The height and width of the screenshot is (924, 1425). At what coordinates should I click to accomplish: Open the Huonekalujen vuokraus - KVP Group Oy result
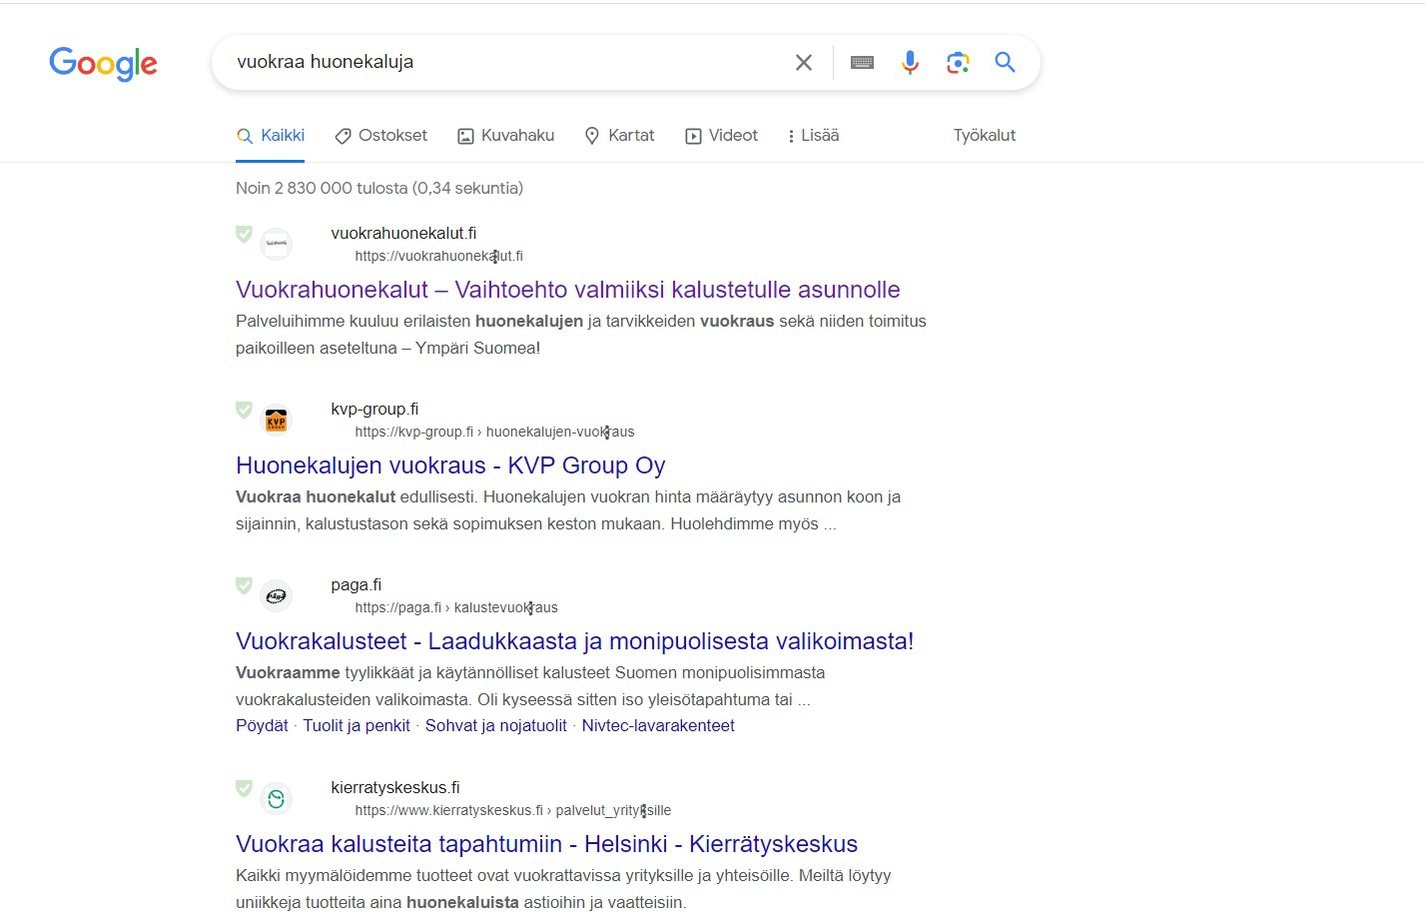[x=450, y=466]
